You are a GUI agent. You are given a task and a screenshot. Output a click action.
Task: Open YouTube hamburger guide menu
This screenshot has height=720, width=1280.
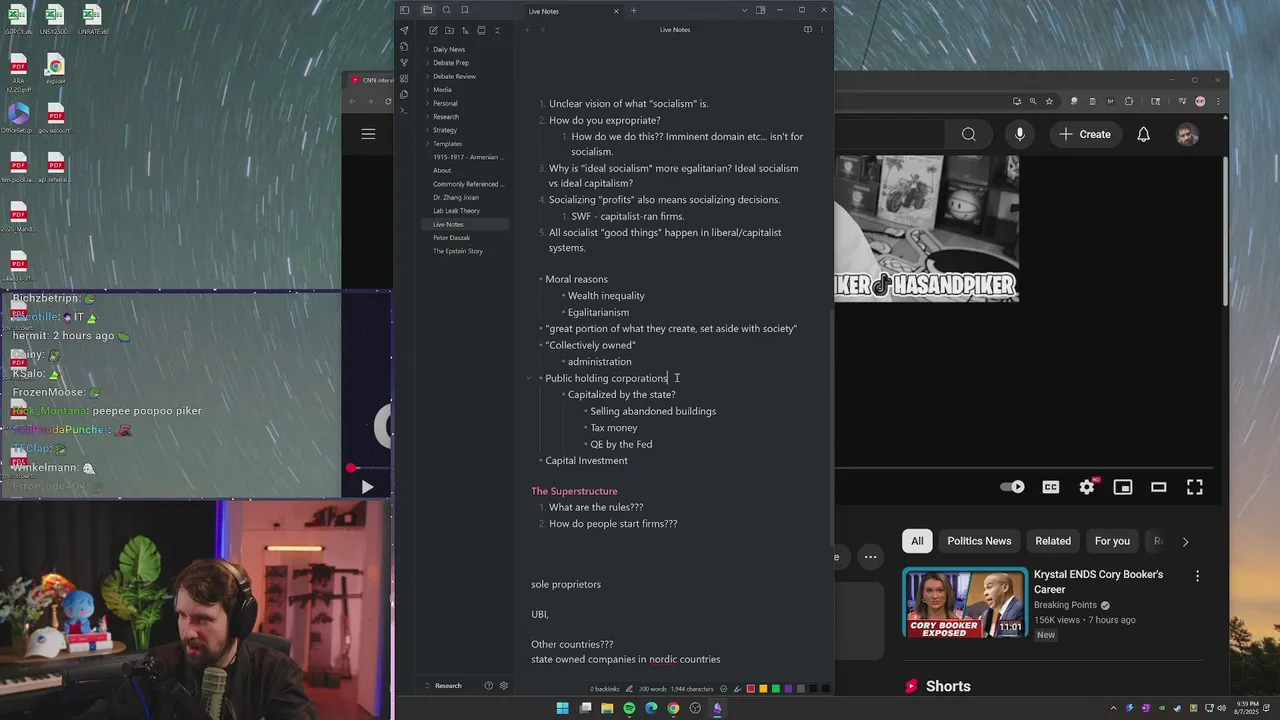(x=368, y=134)
